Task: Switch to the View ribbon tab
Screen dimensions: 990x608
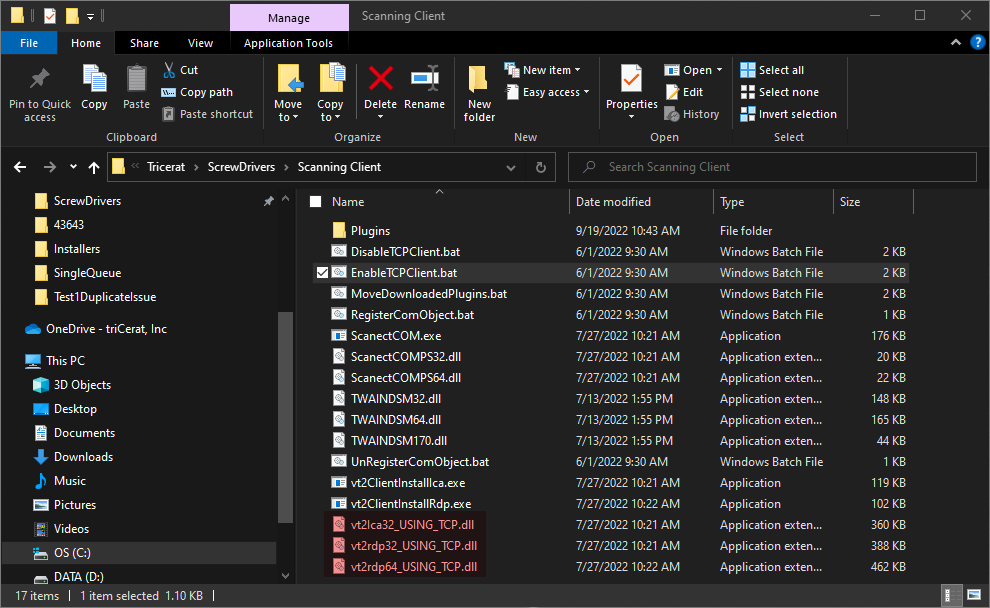Action: pyautogui.click(x=200, y=43)
